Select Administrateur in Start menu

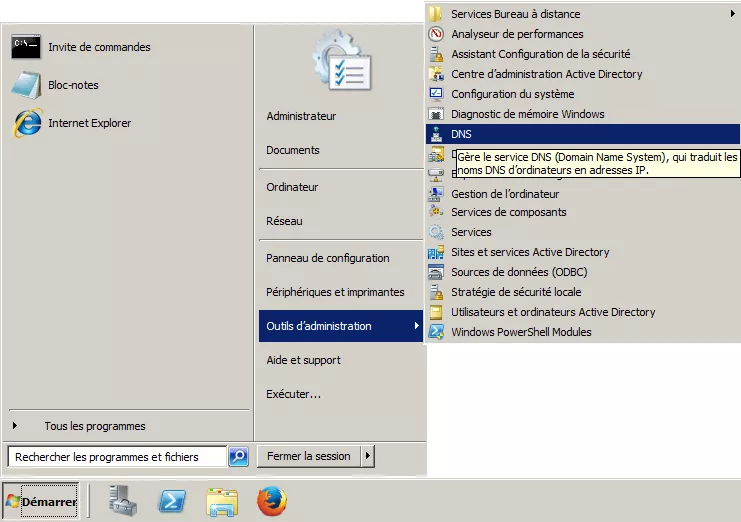[x=301, y=116]
